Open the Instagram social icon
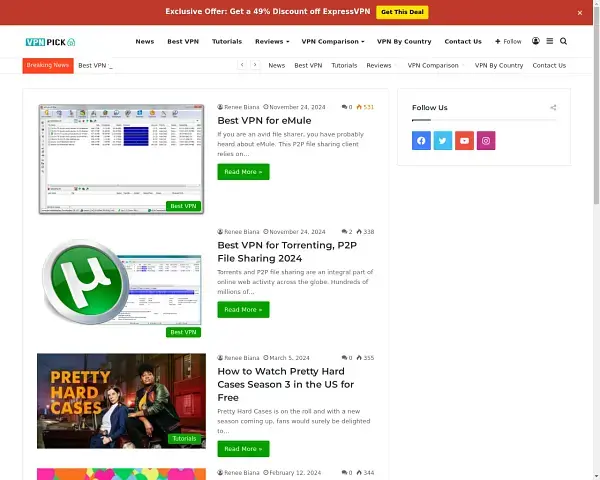Viewport: 600px width, 480px height. tap(486, 141)
